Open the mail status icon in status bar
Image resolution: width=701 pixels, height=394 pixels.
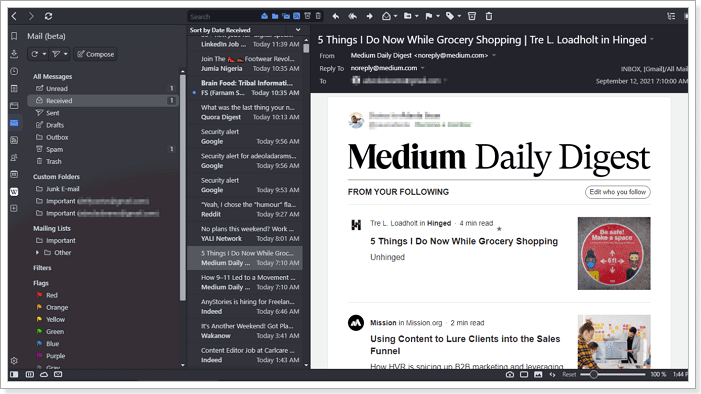point(58,374)
